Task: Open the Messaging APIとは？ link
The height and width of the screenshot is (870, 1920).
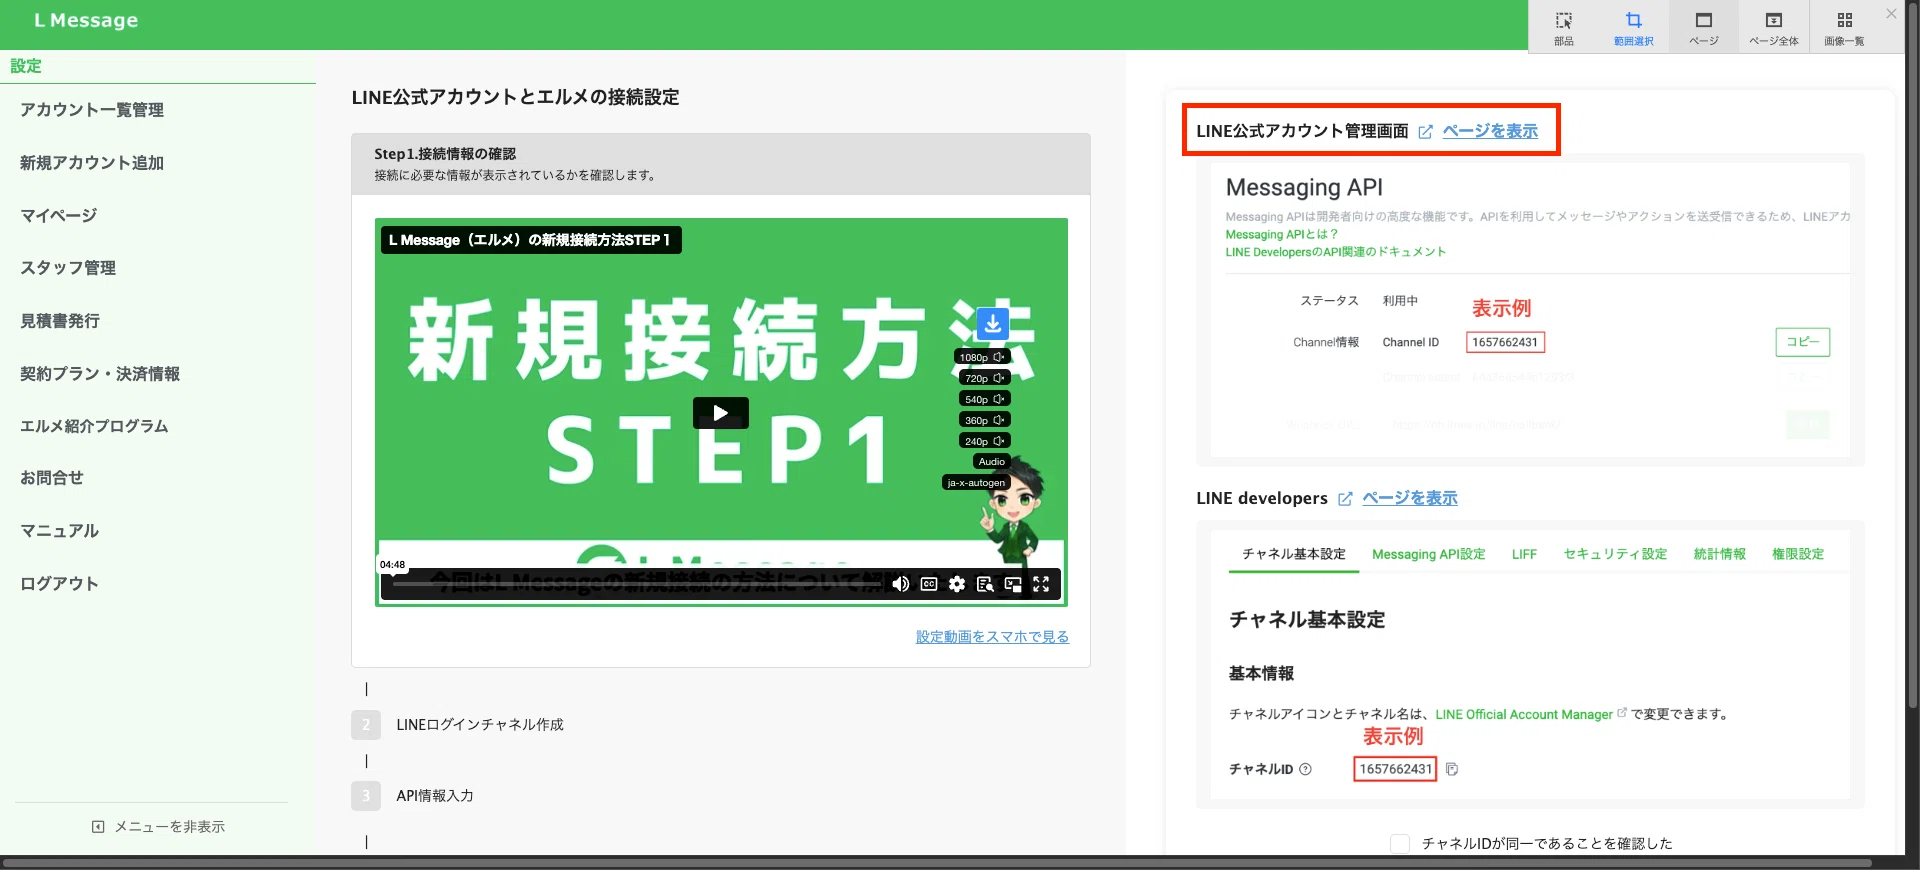Action: coord(1282,235)
